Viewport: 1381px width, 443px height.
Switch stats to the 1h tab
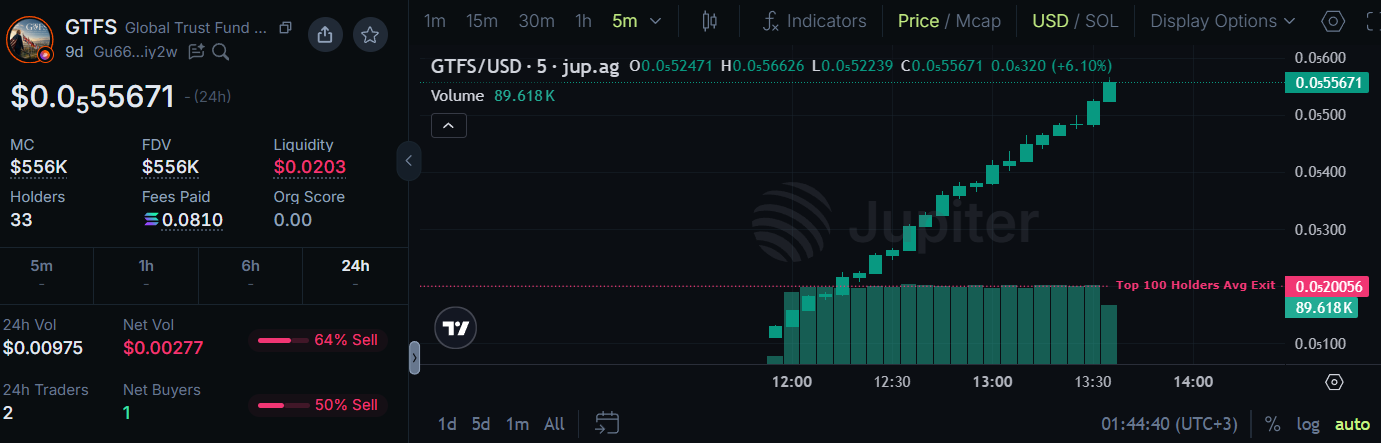pyautogui.click(x=146, y=275)
